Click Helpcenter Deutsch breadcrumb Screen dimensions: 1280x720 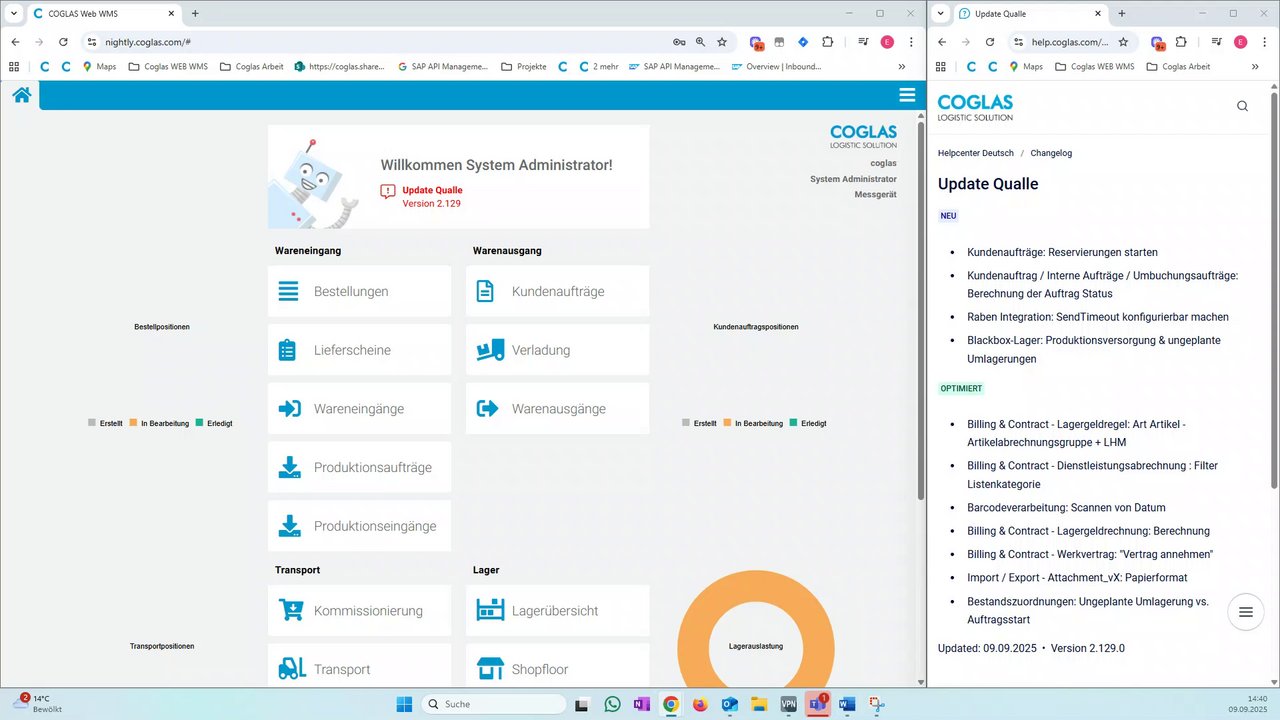click(x=975, y=153)
